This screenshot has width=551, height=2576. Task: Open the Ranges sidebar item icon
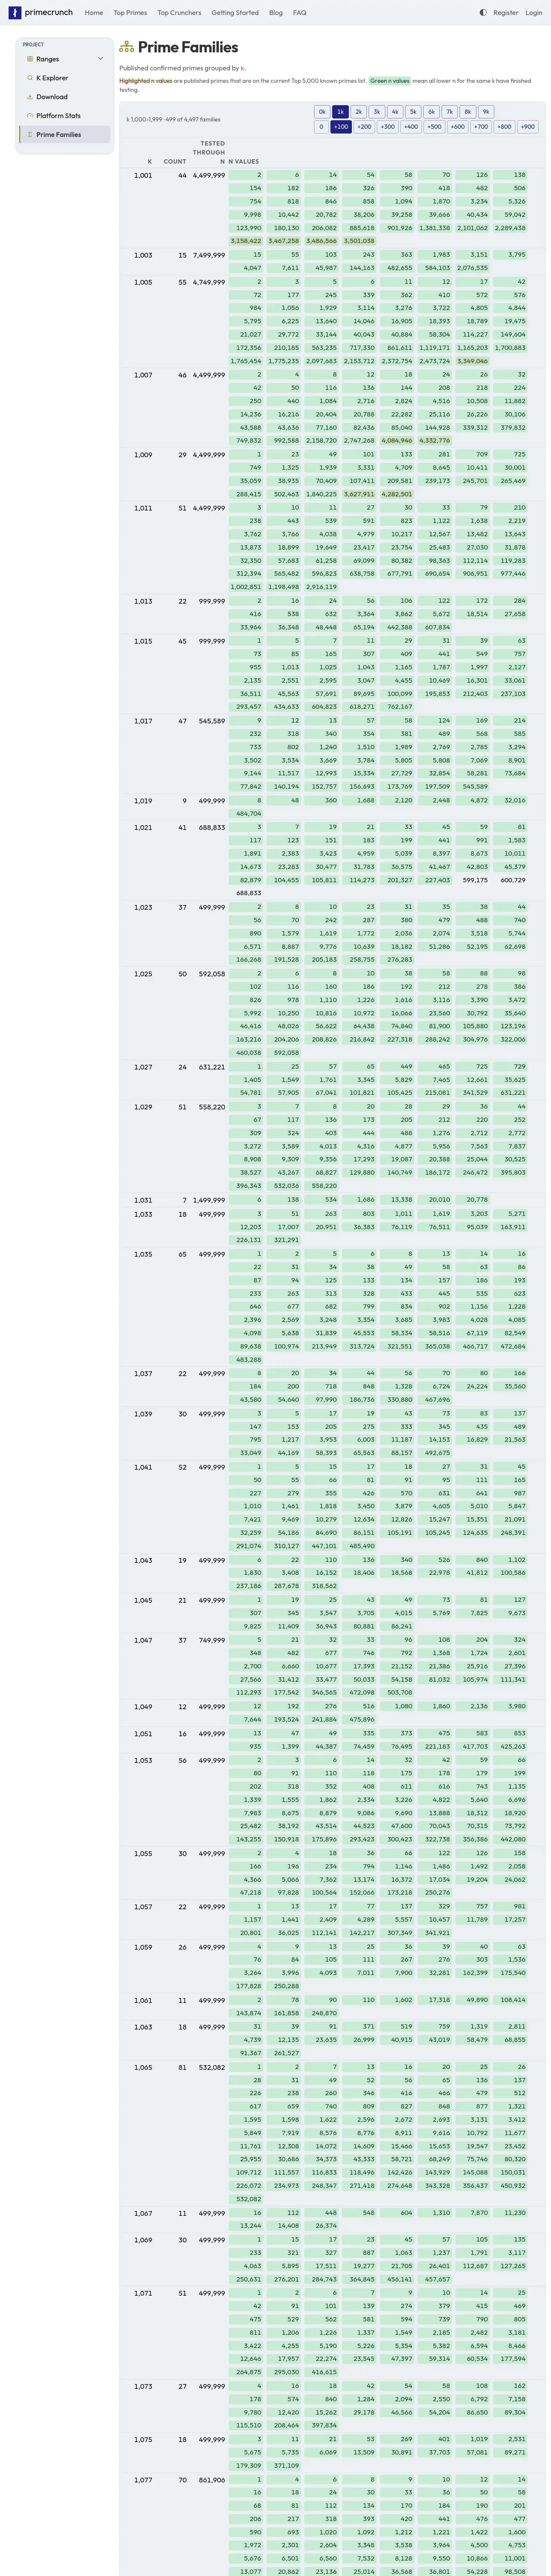30,59
